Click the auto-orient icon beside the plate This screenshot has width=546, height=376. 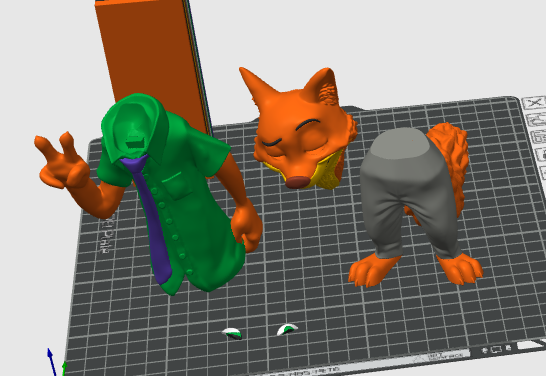[537, 119]
